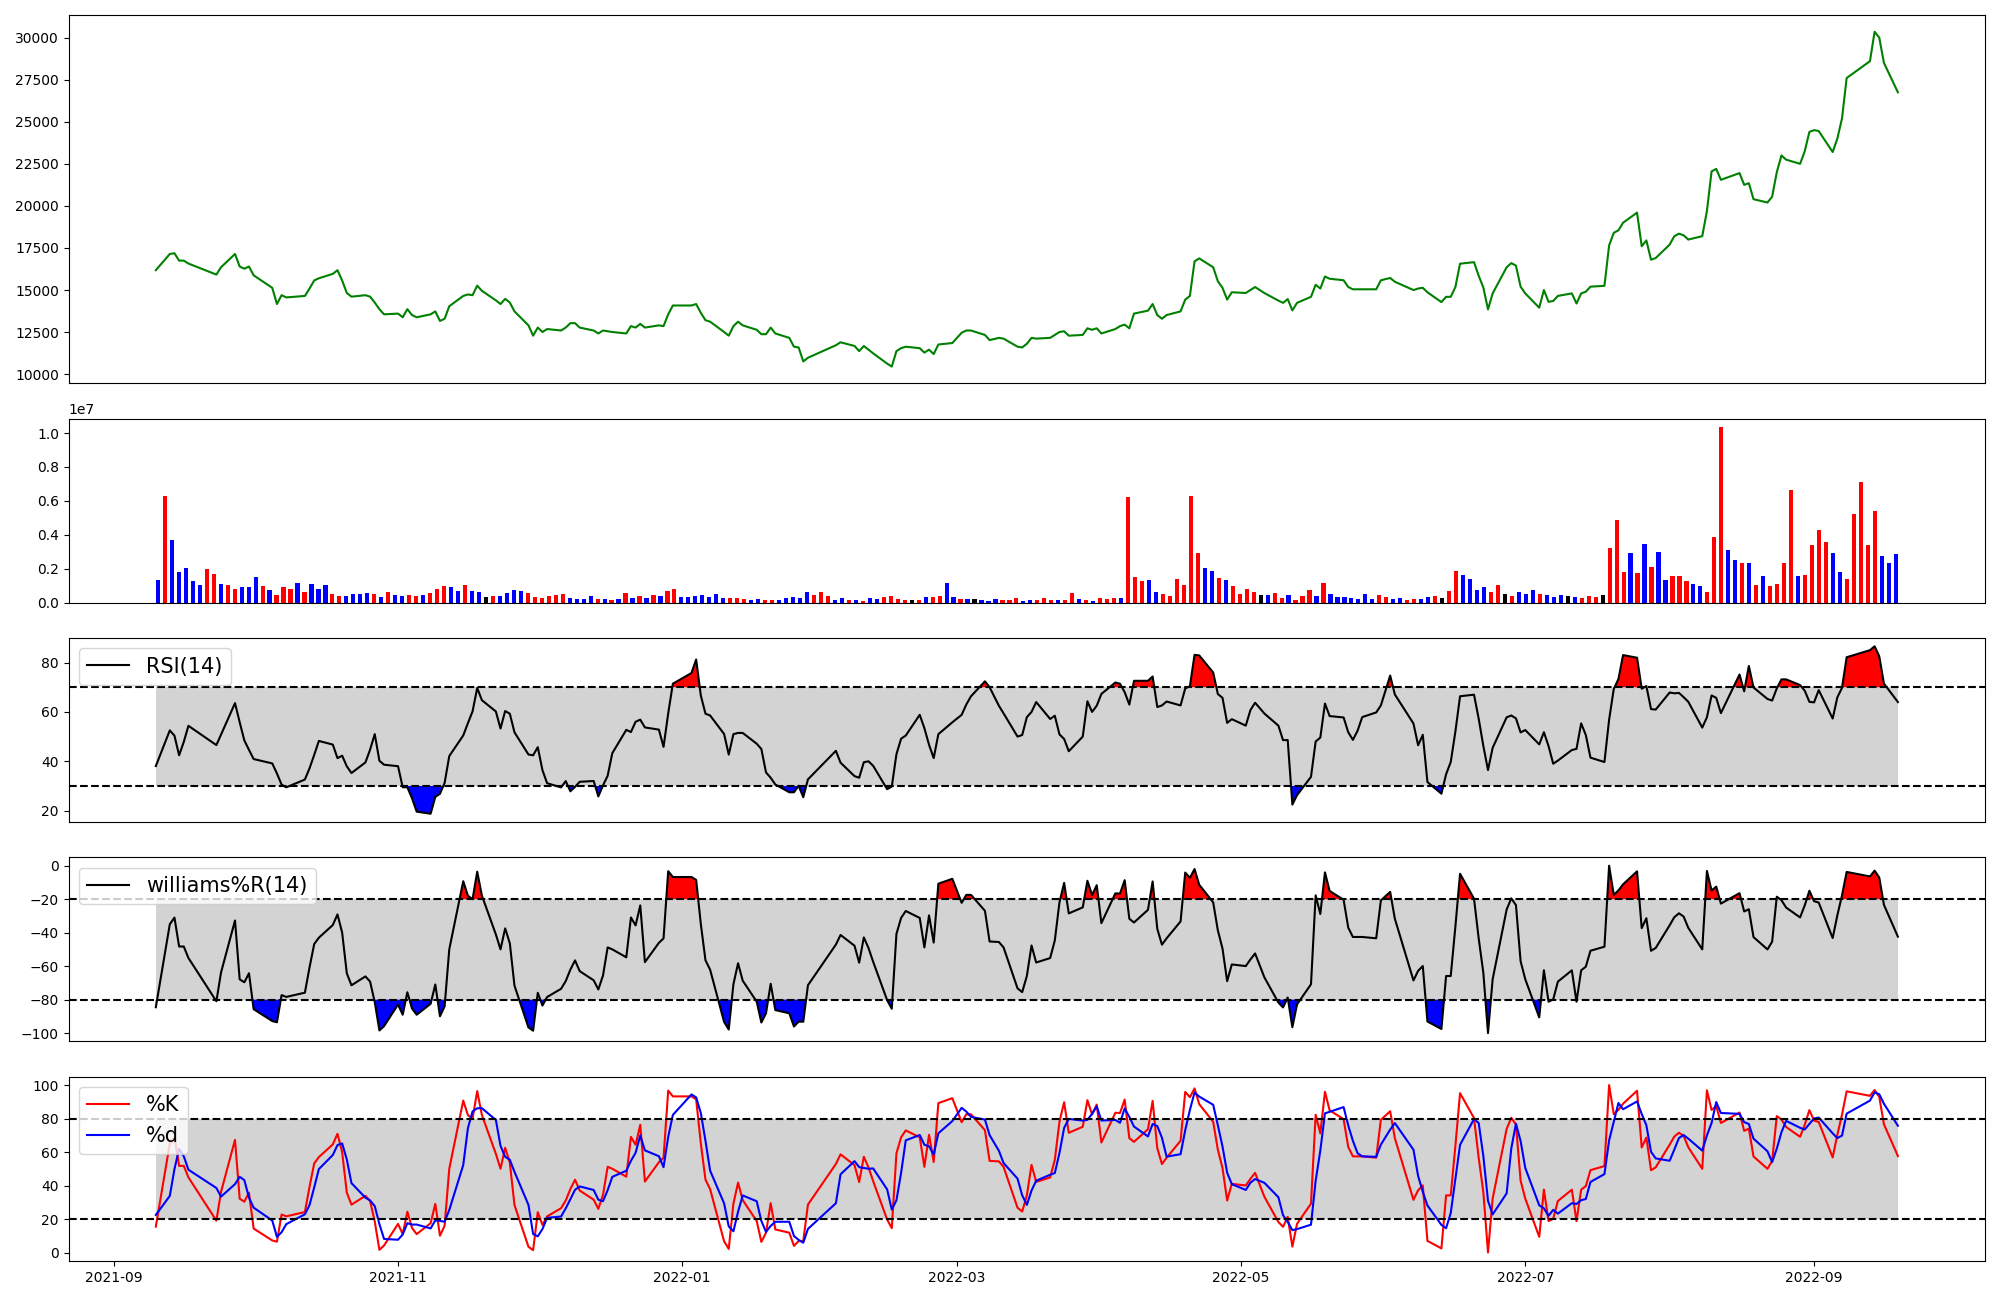Image resolution: width=2000 pixels, height=1300 pixels.
Task: Click the williams%R(14) legend label
Action: pos(227,885)
